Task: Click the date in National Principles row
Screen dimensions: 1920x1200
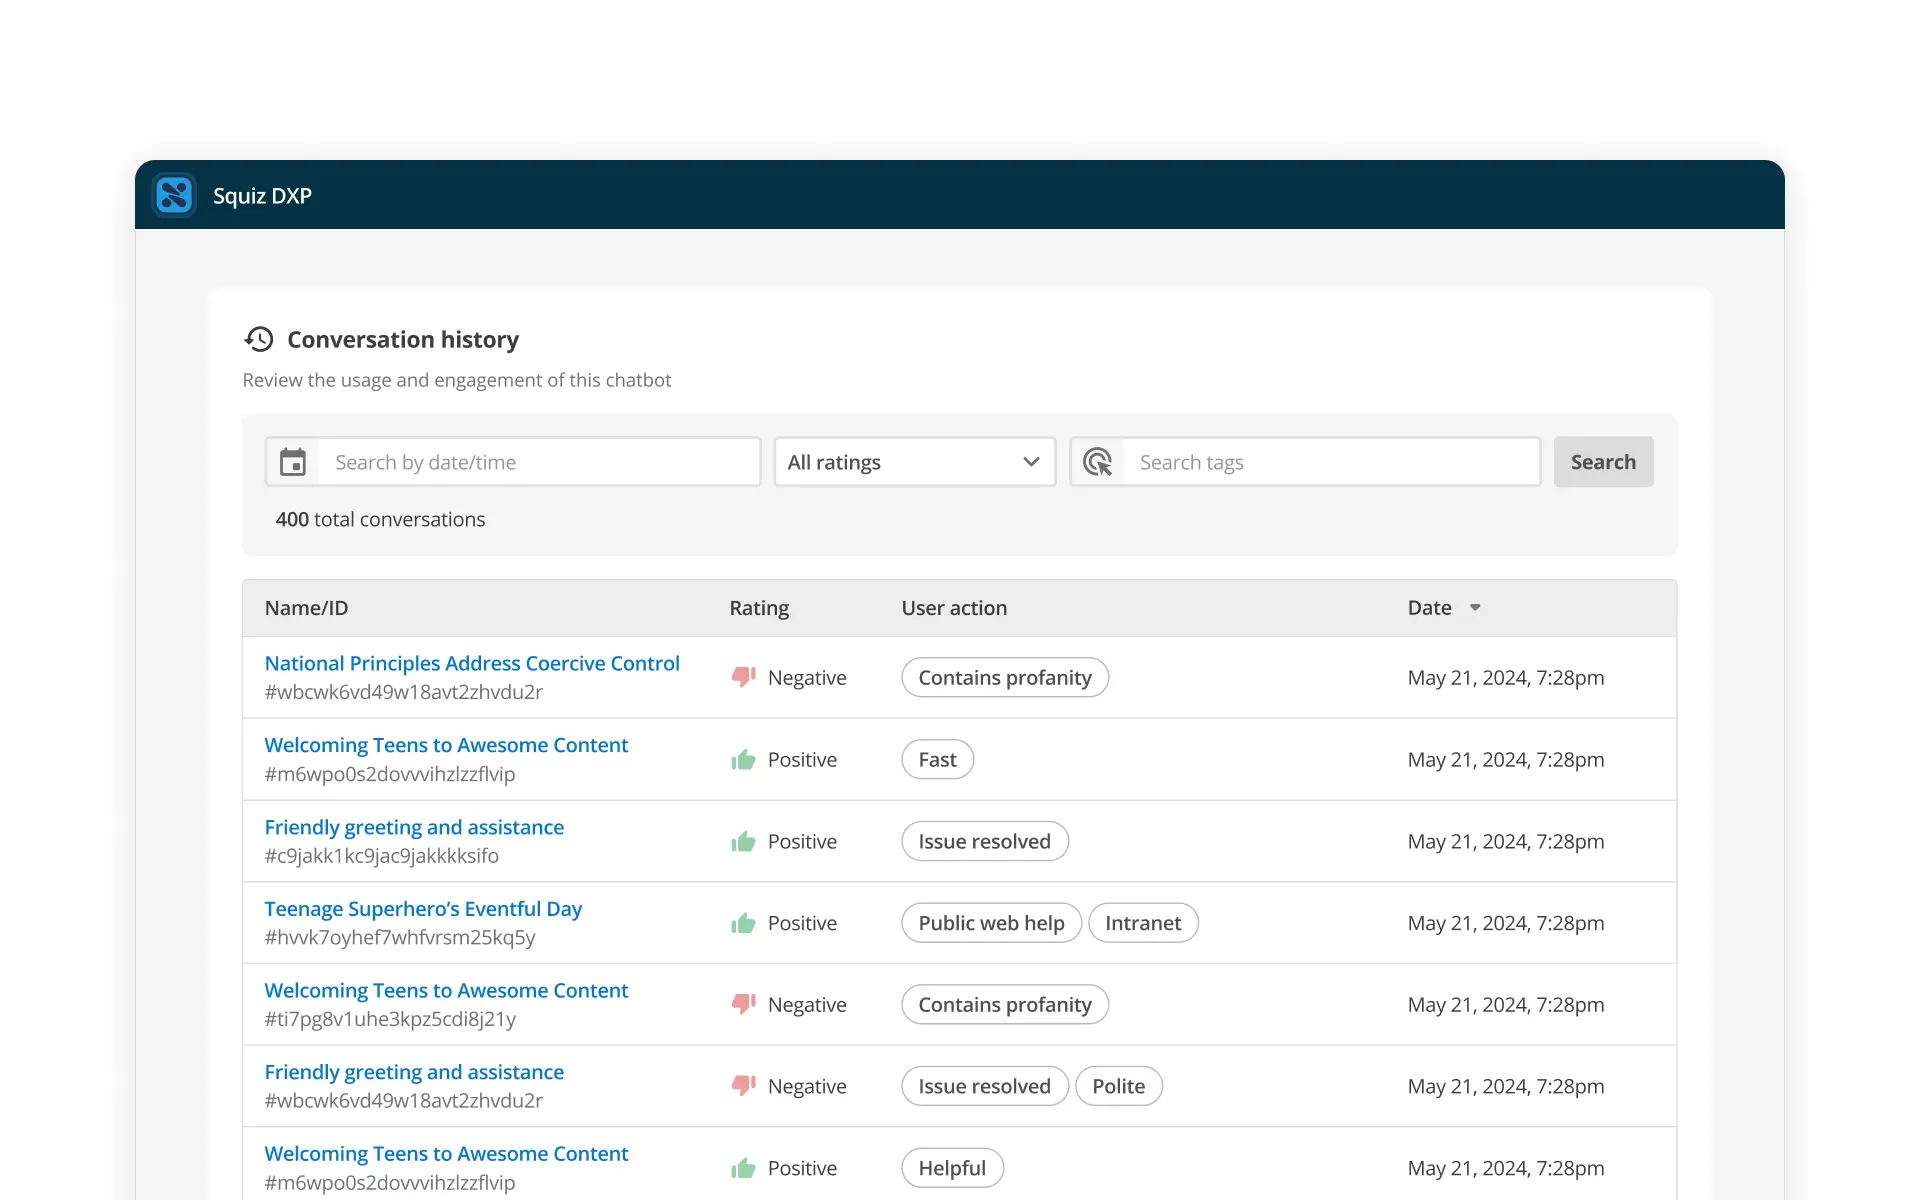Action: click(x=1506, y=678)
